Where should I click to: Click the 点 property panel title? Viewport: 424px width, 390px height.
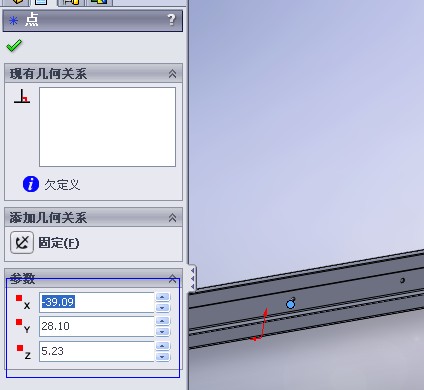coord(32,20)
